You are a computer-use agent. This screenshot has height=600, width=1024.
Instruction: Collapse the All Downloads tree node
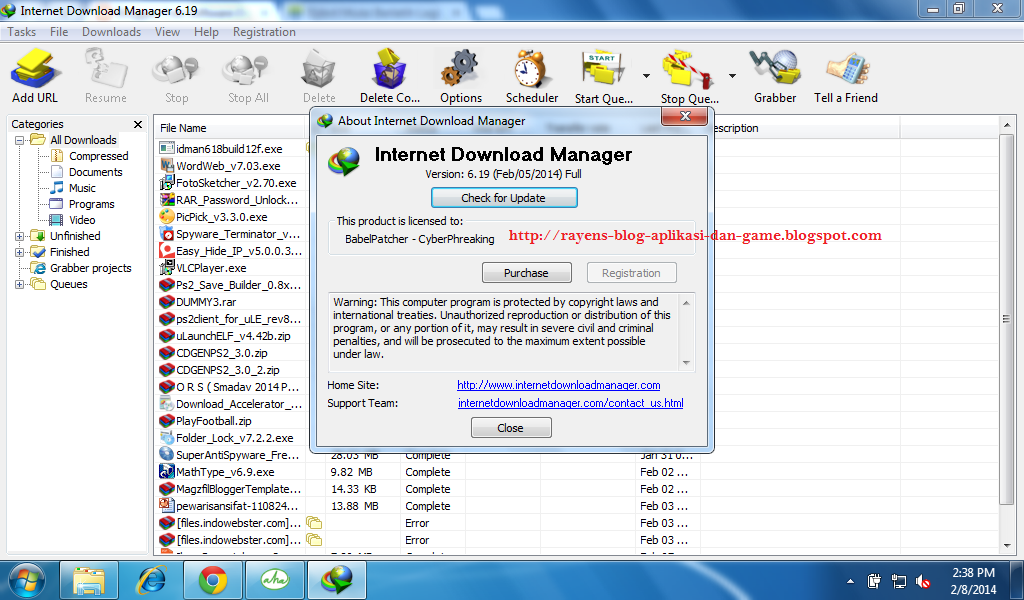tap(20, 140)
